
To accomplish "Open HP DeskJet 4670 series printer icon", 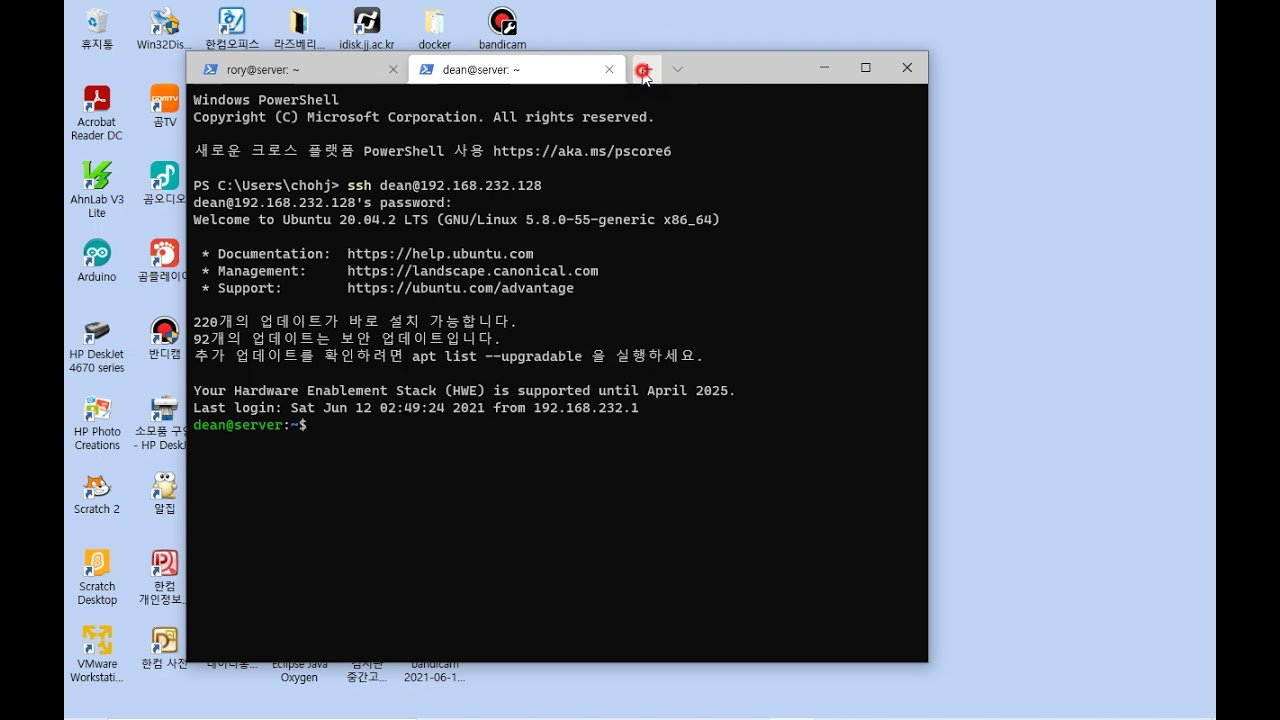I will click(97, 344).
